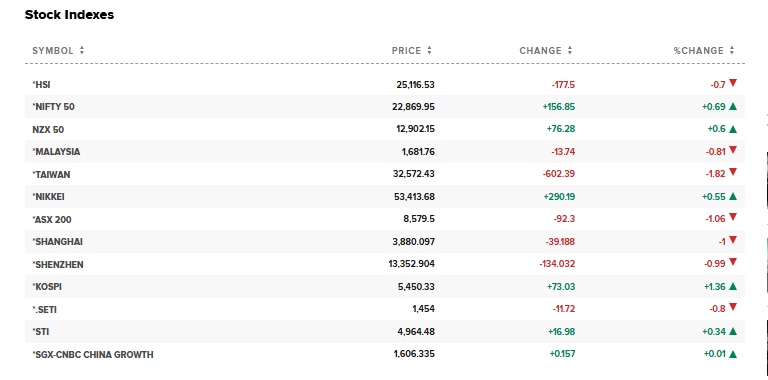Click Malaysia price 1,681.76
This screenshot has height=380, width=768.
(x=418, y=152)
